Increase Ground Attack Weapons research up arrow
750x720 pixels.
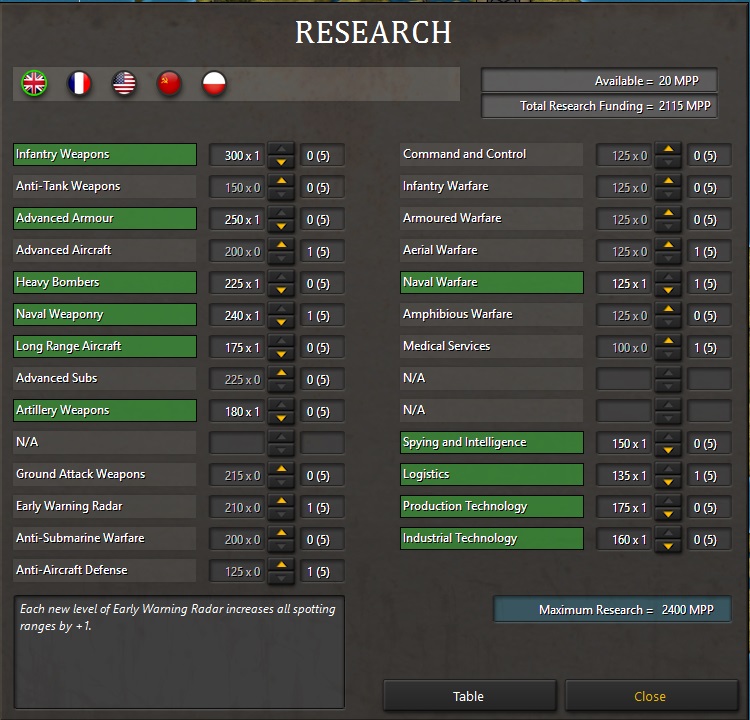(281, 468)
